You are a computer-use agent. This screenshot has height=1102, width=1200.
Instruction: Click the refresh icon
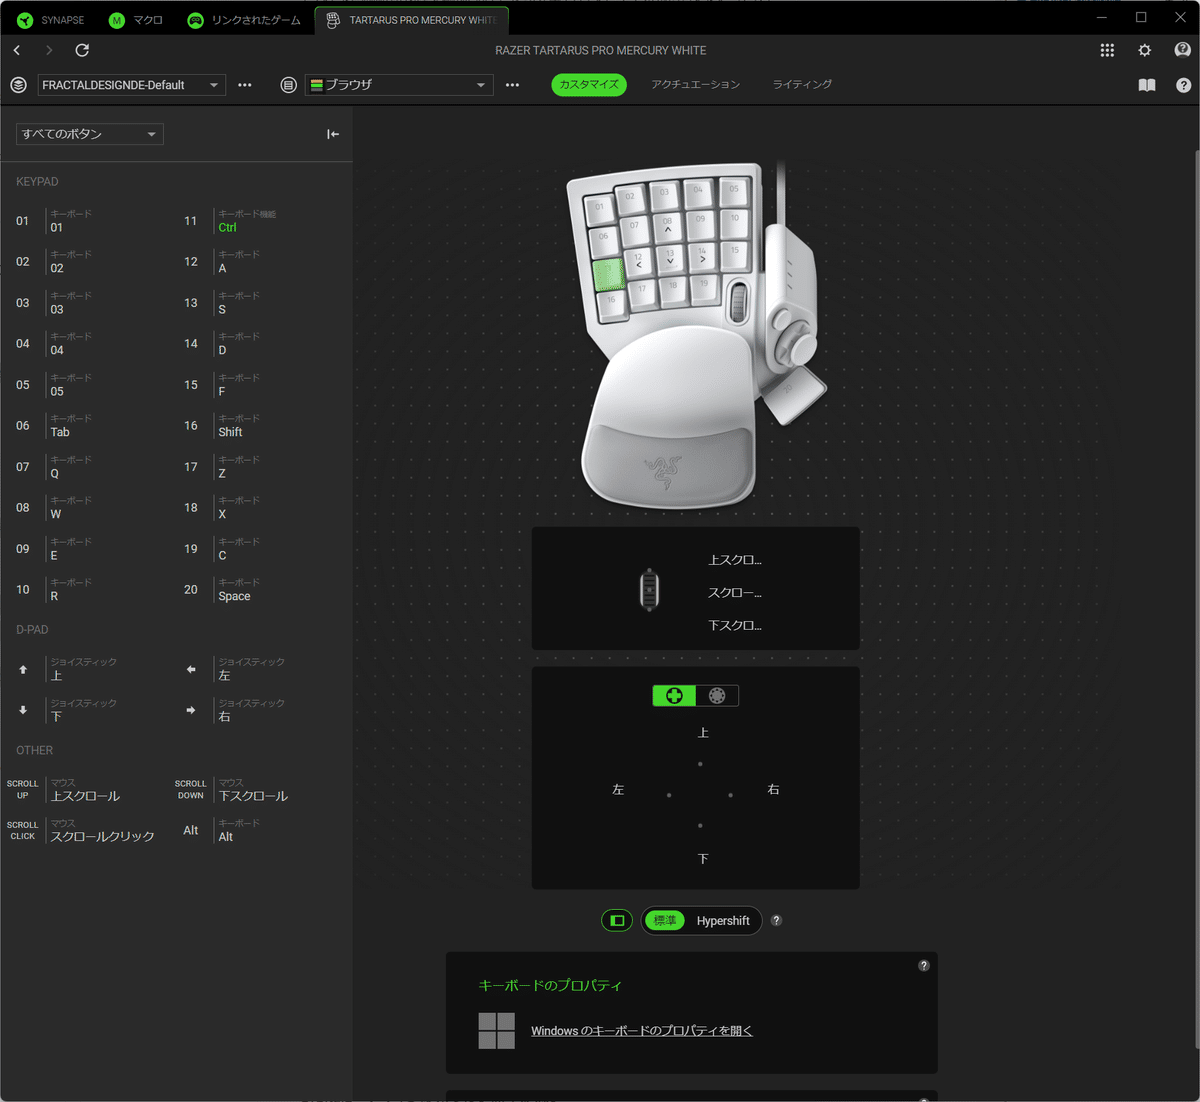pos(82,50)
